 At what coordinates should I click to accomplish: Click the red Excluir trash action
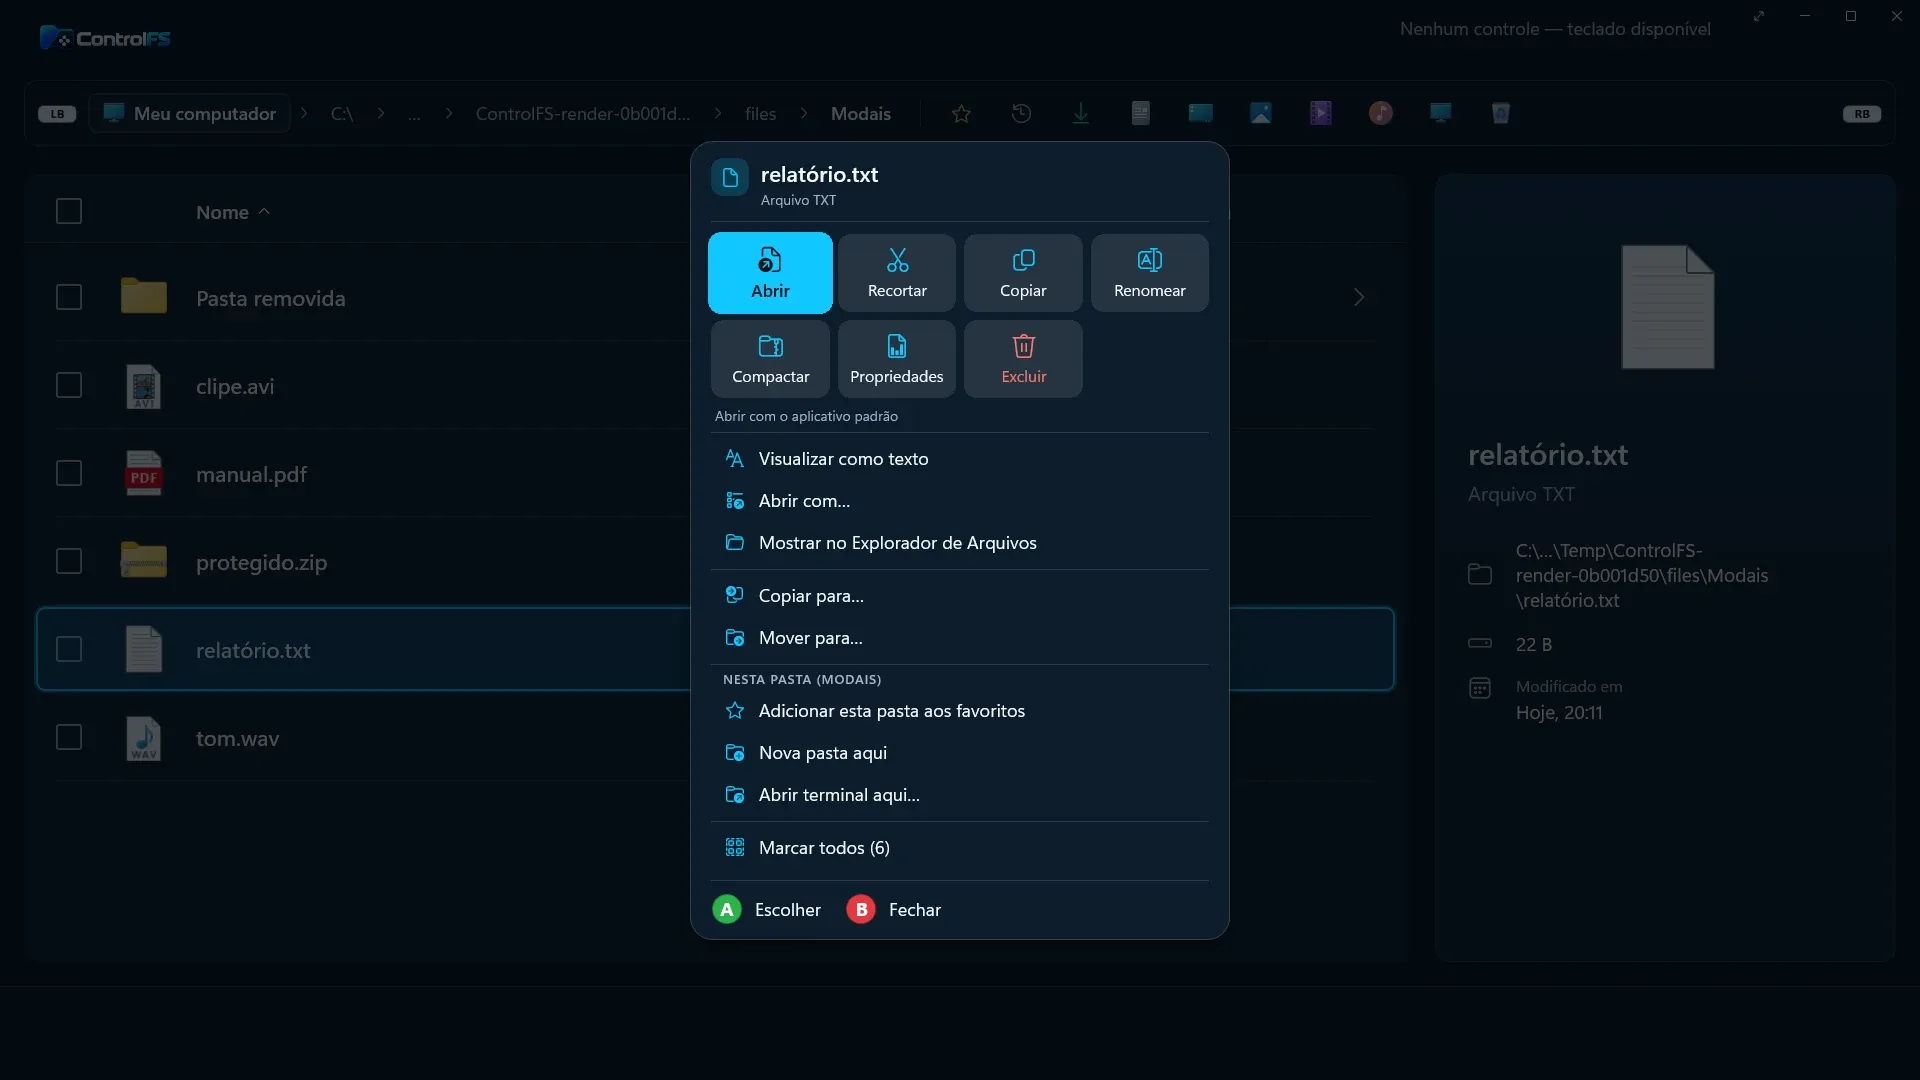(1023, 359)
